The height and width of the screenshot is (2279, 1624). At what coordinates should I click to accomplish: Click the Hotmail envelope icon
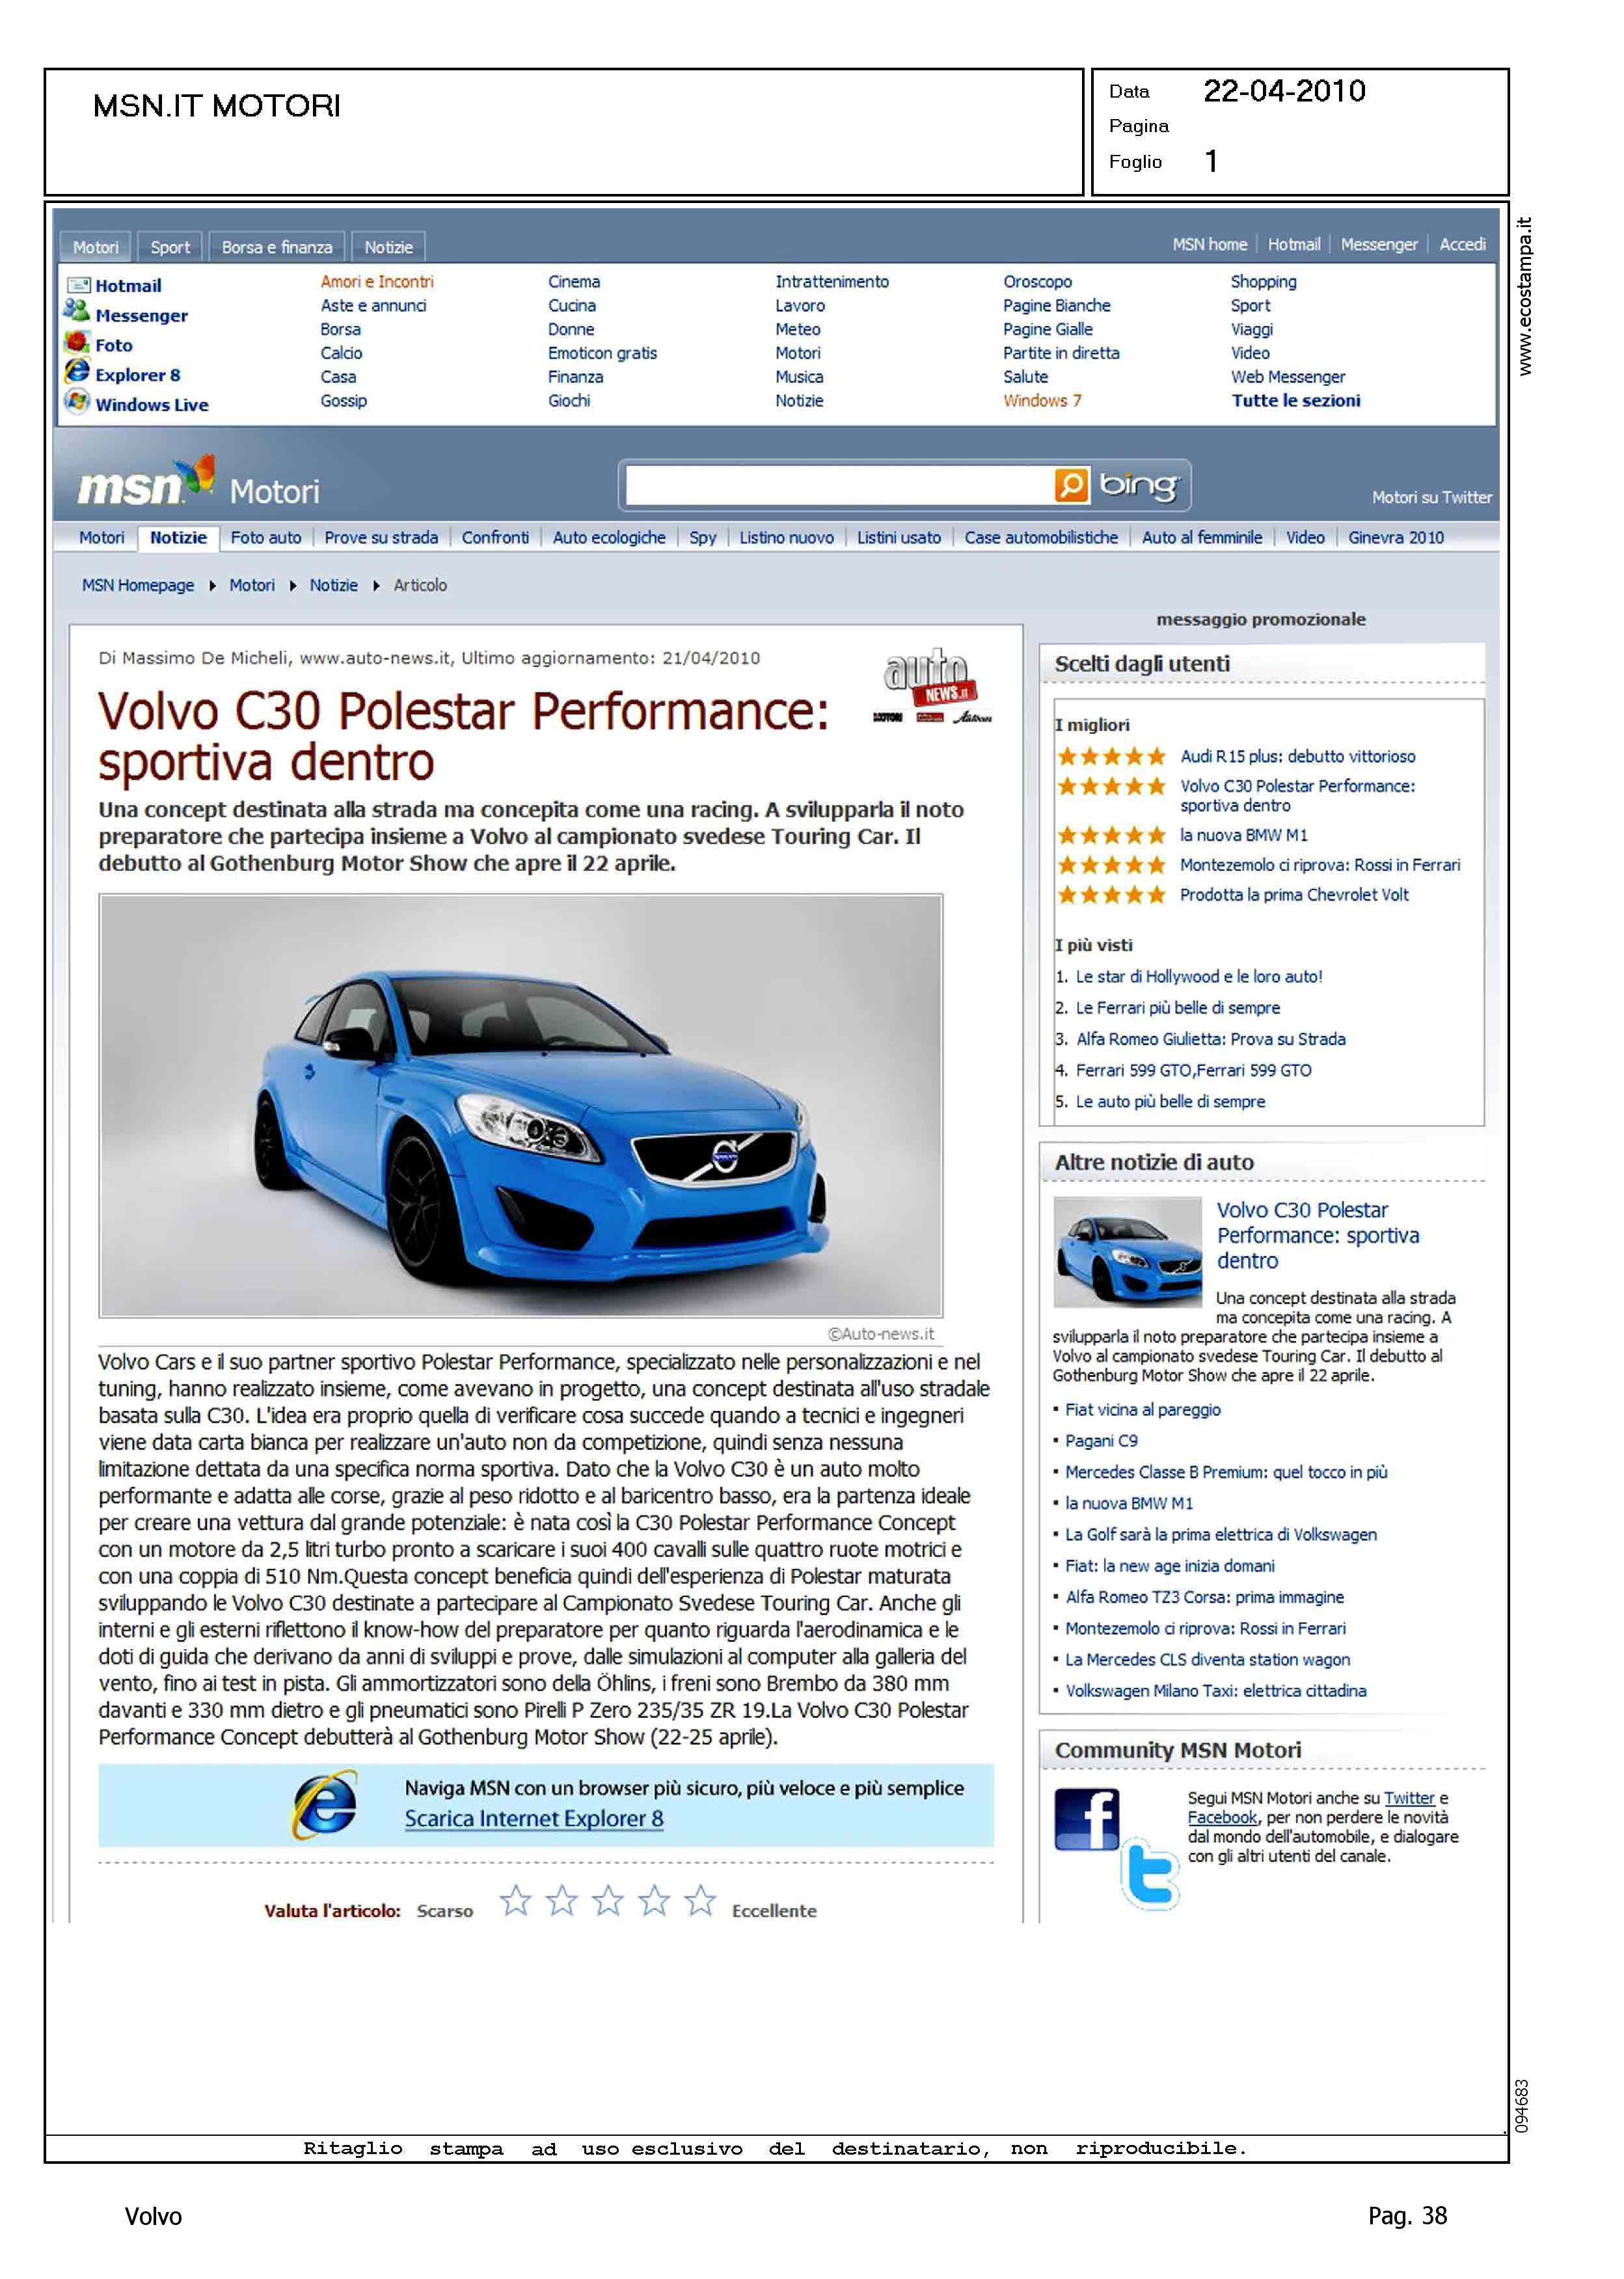pyautogui.click(x=78, y=286)
